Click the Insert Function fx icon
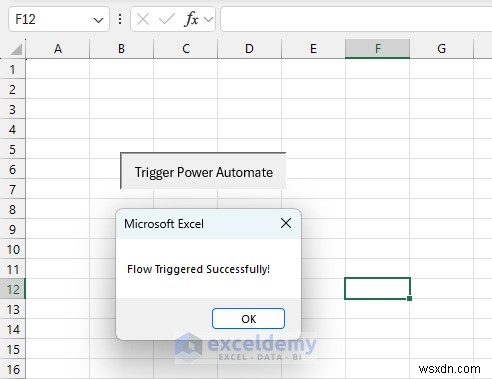Viewport: 492px width, 379px height. (x=191, y=19)
